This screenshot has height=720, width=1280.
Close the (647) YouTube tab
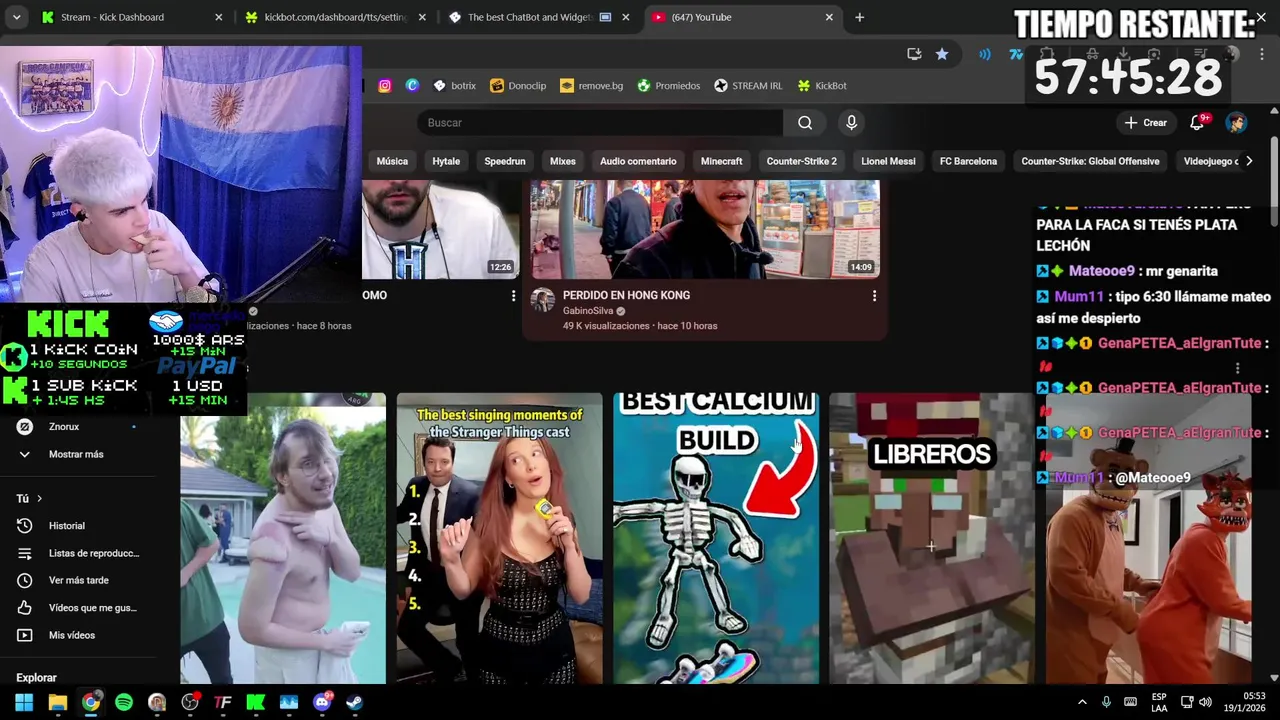click(x=829, y=17)
